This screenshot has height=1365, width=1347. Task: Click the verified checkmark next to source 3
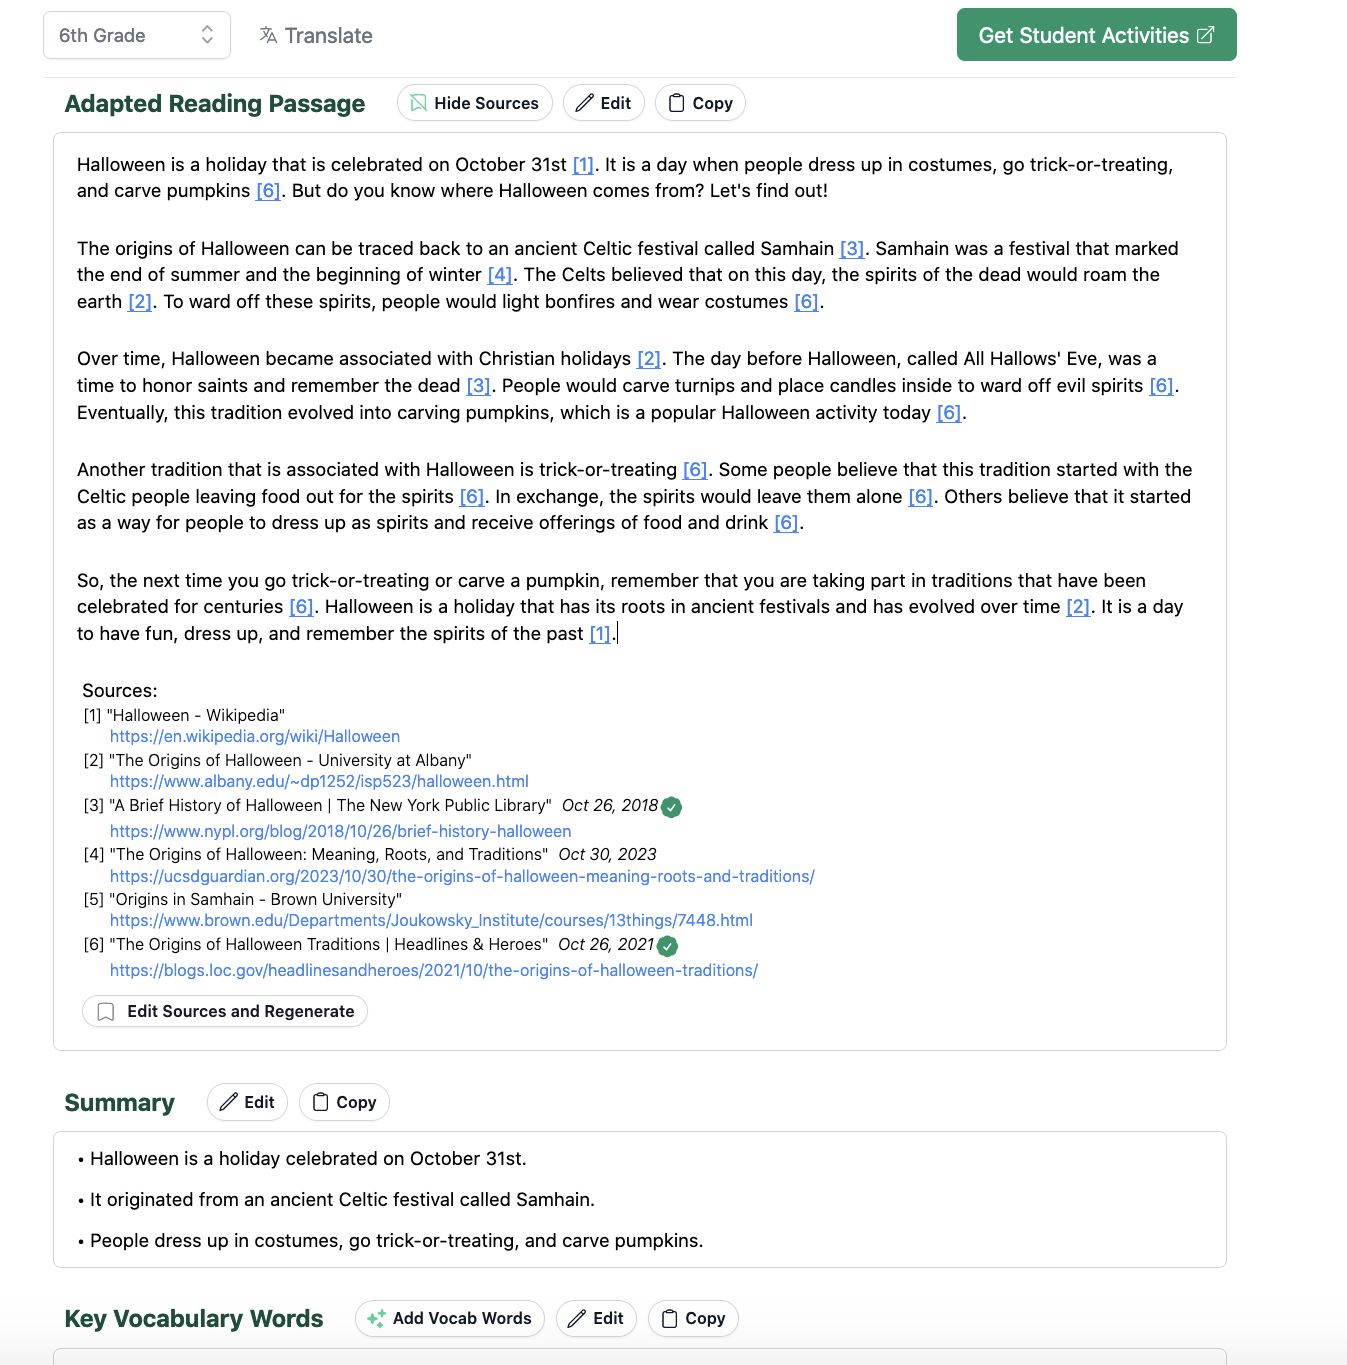(671, 806)
